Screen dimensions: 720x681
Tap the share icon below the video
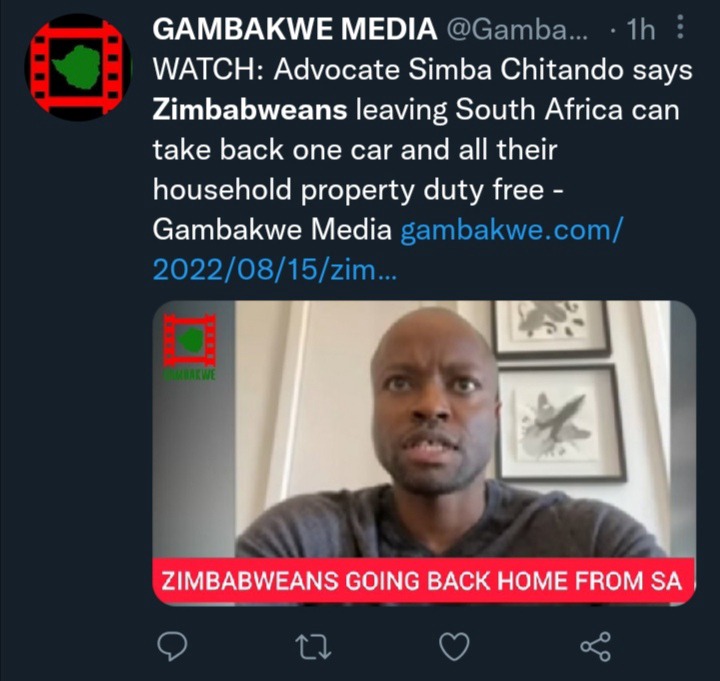tap(596, 646)
